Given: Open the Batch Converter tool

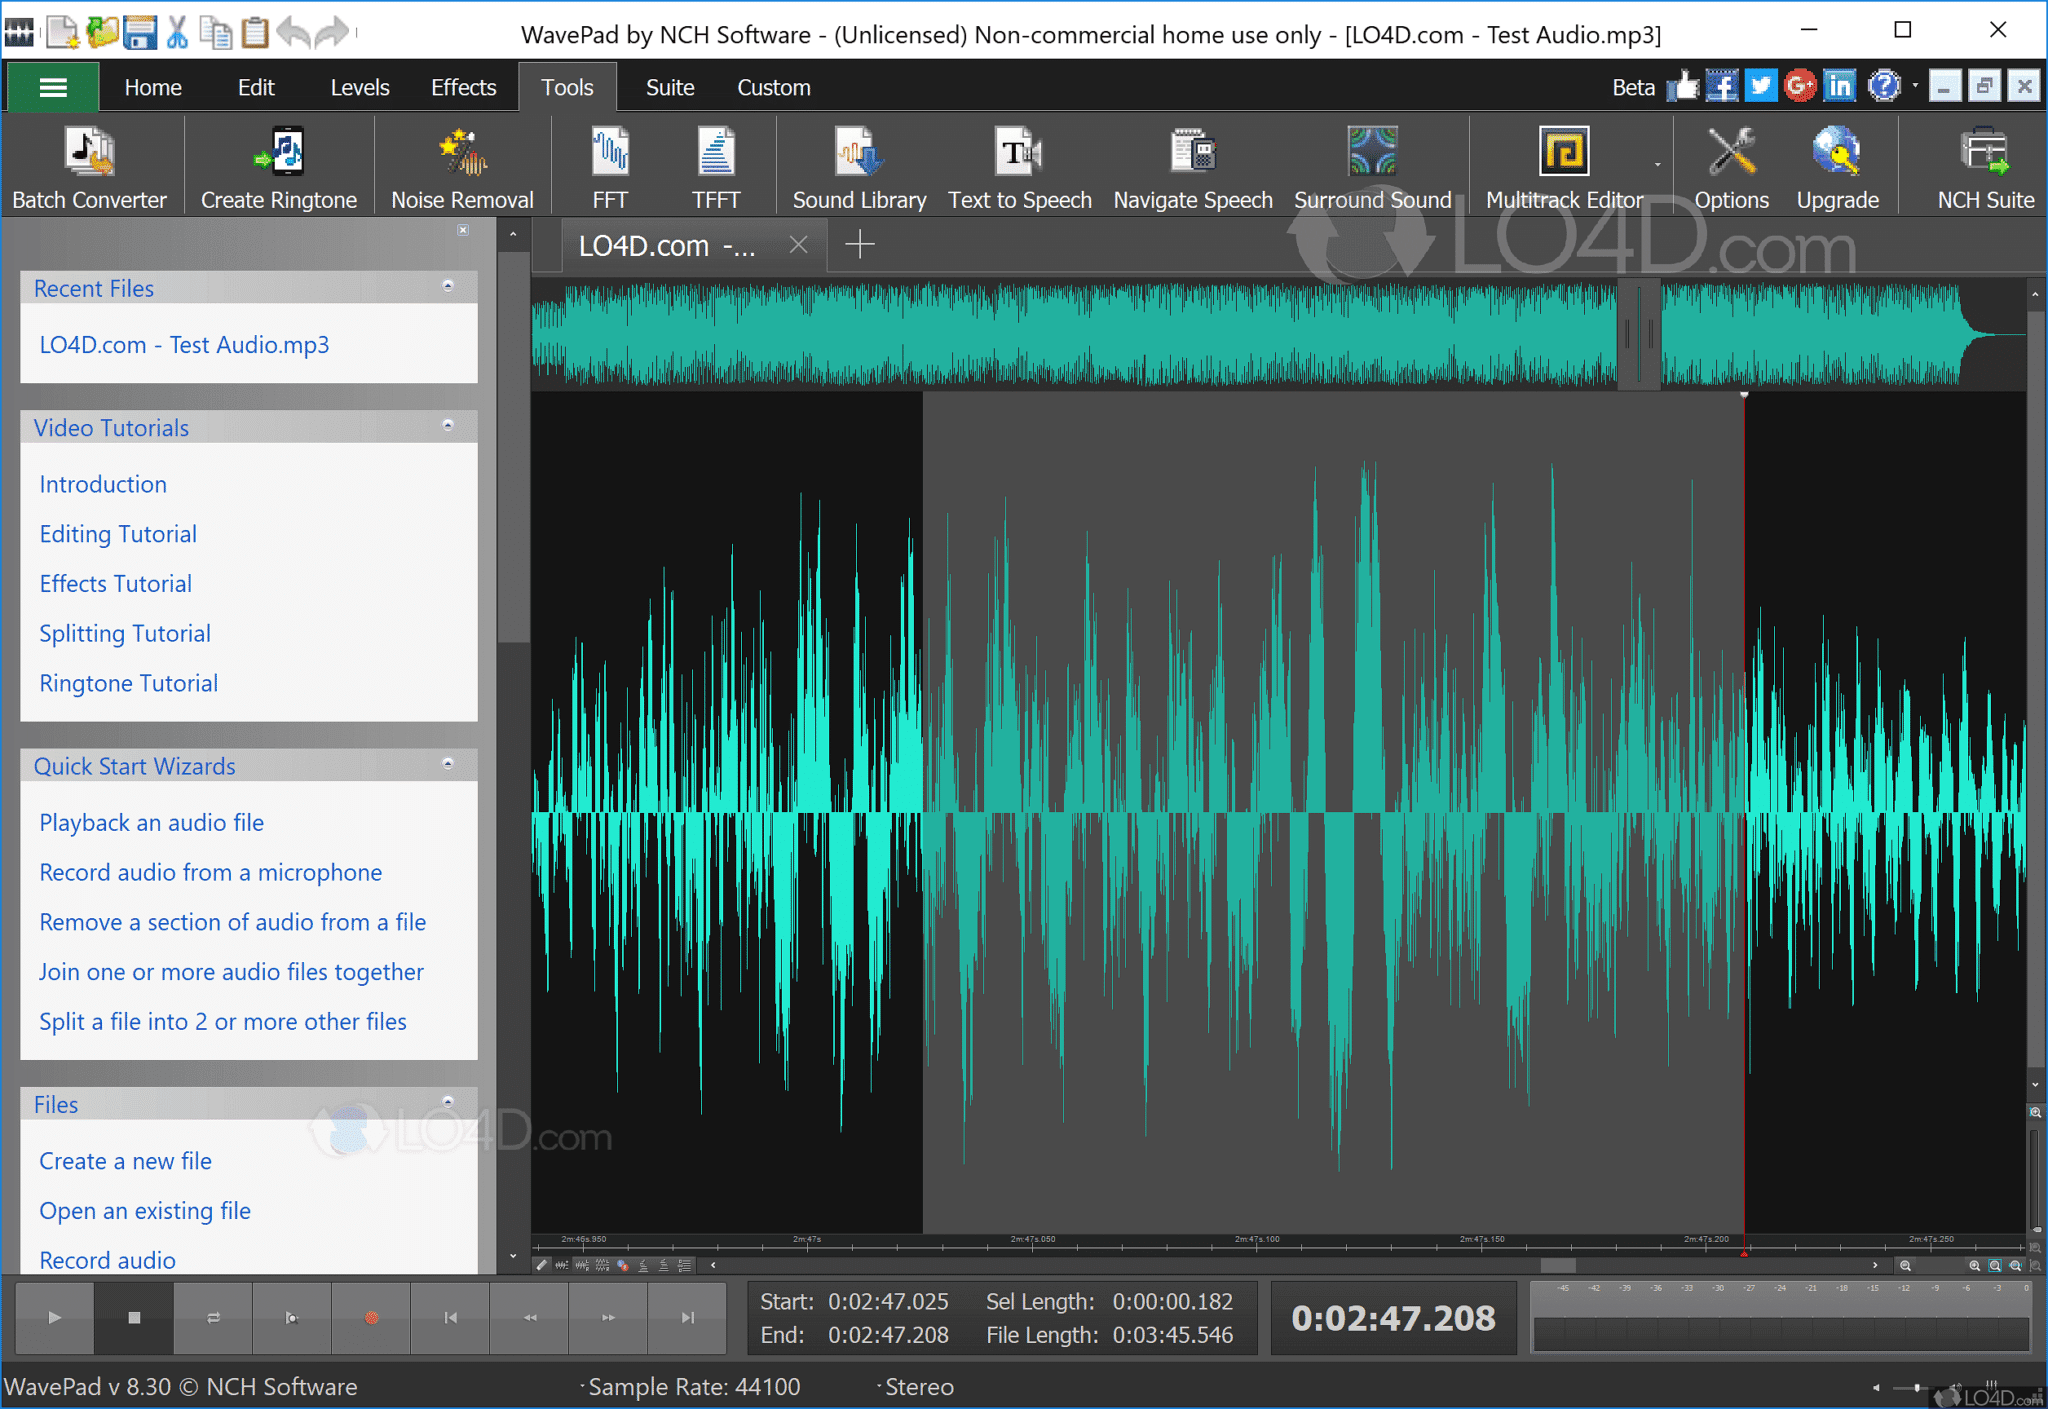Looking at the screenshot, I should click(x=89, y=165).
